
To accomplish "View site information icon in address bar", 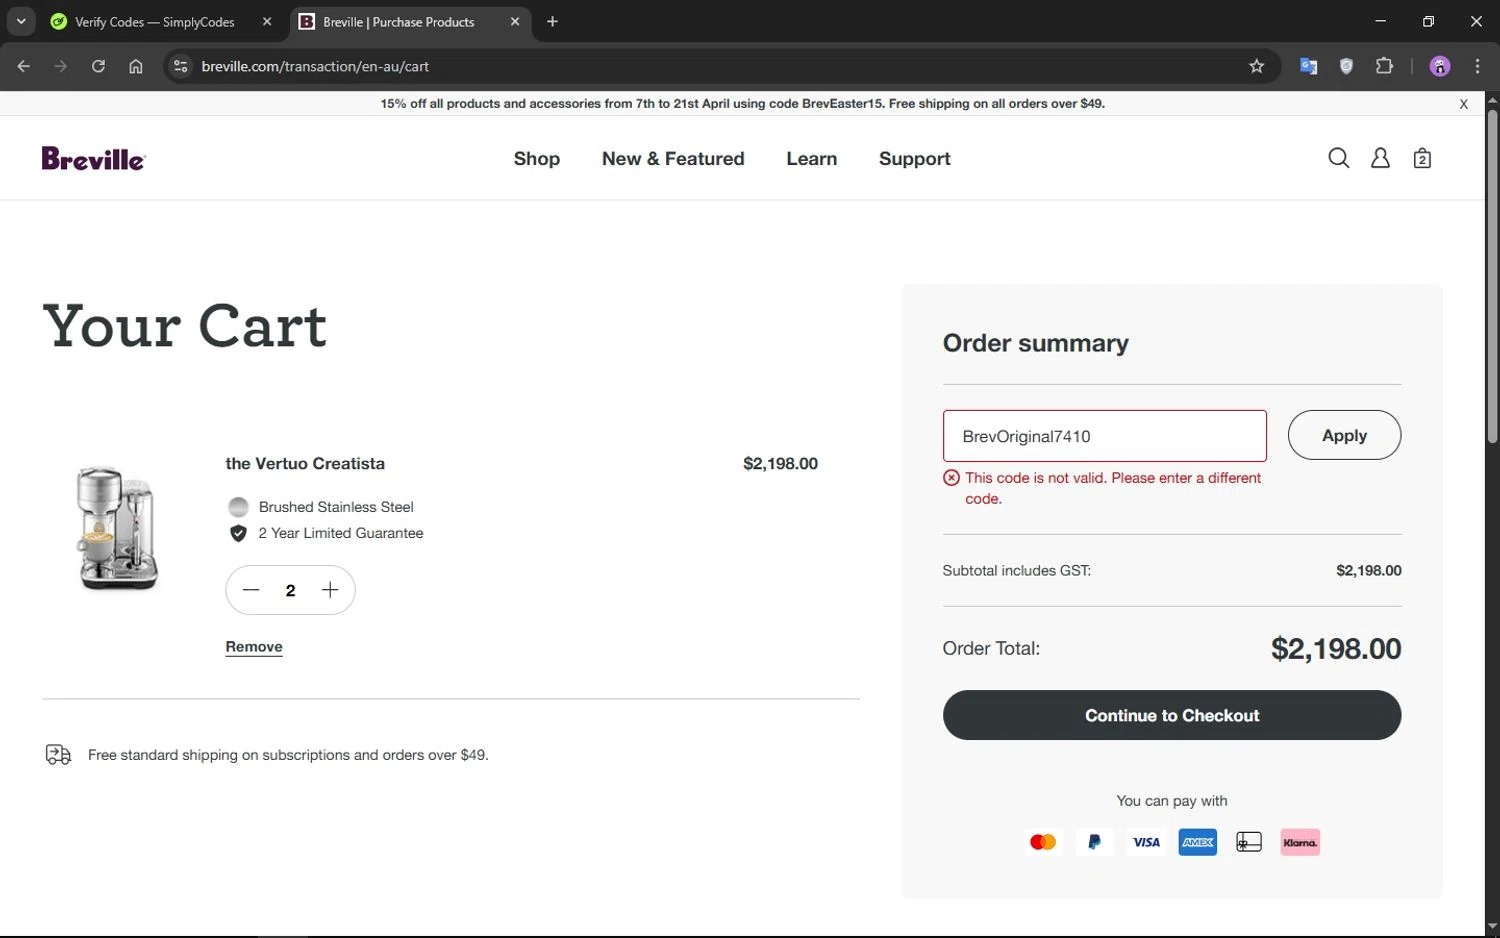I will click(x=180, y=66).
